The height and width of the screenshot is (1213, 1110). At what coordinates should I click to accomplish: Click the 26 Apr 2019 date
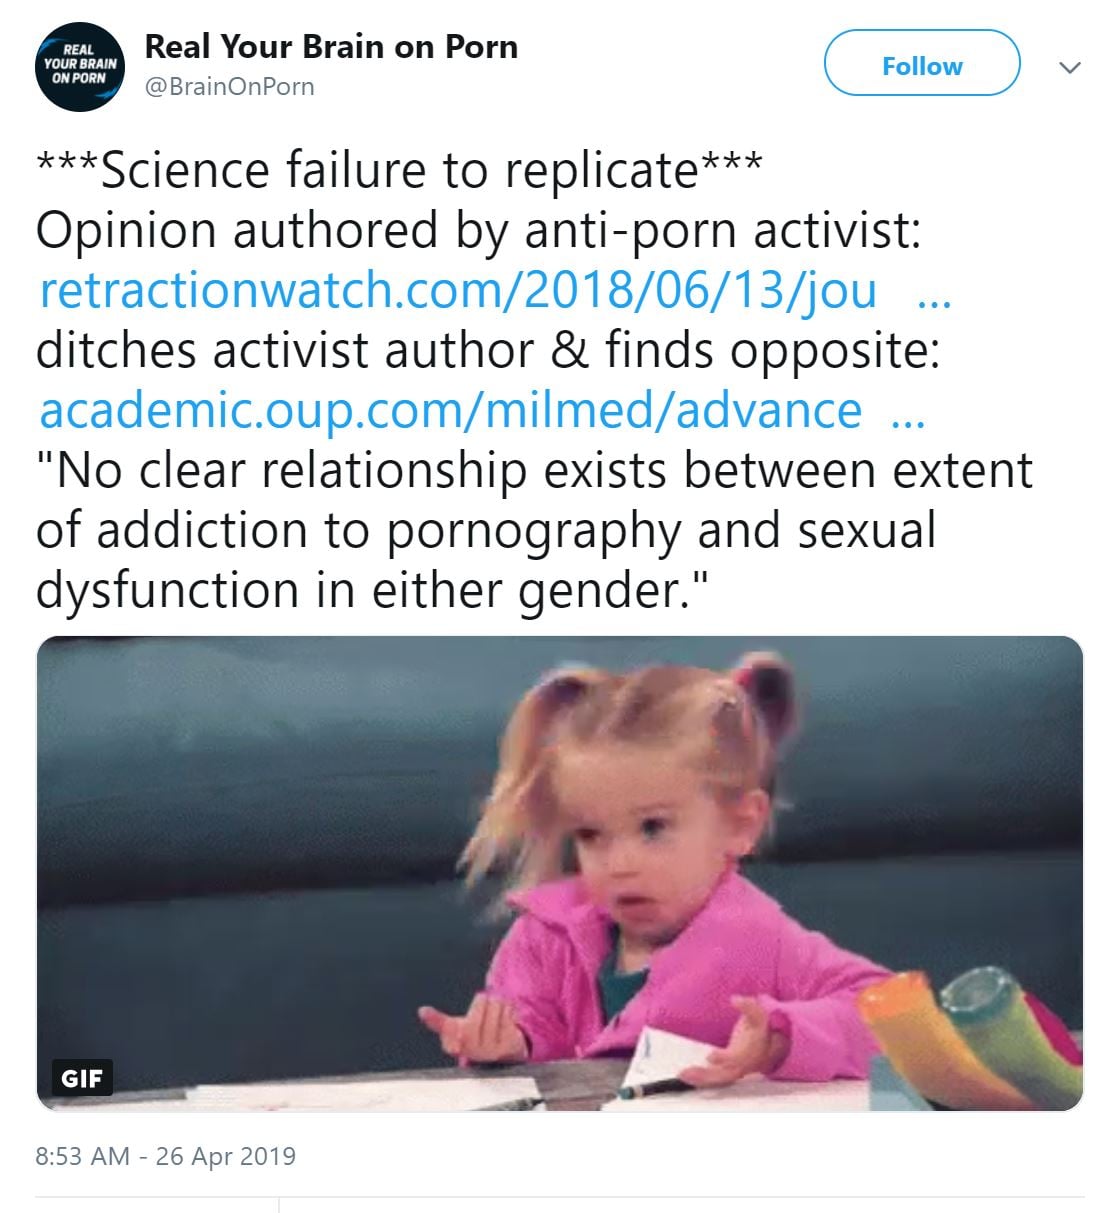pos(226,1156)
